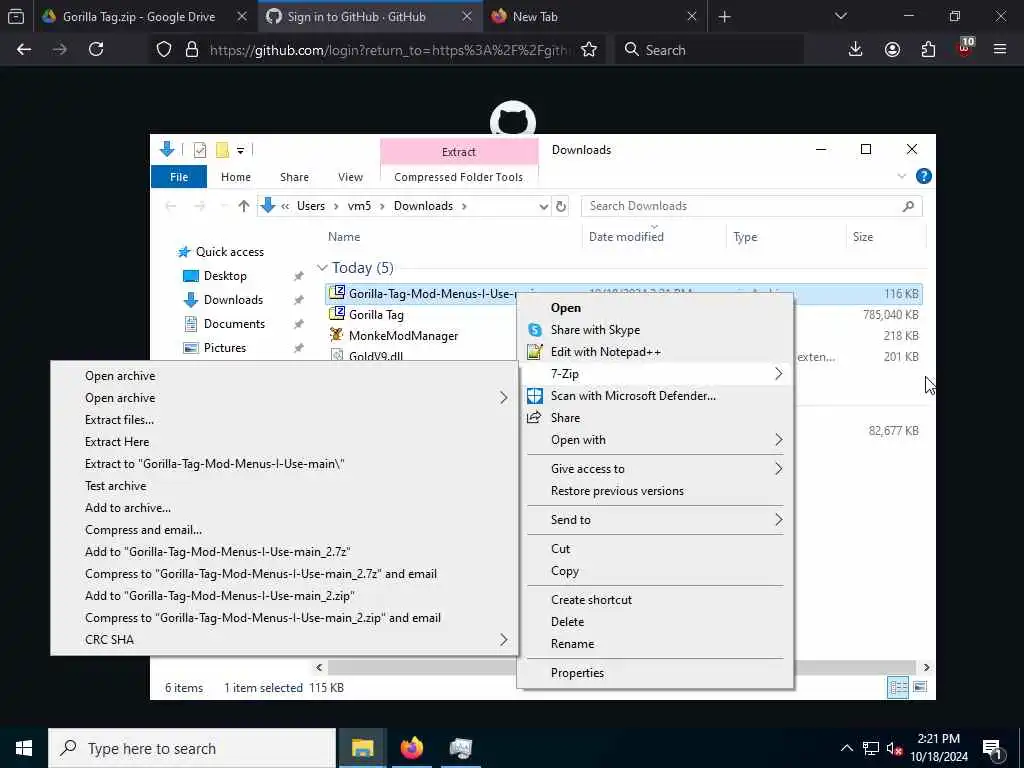
Task: Click the Firefox Search box
Action: tap(709, 50)
